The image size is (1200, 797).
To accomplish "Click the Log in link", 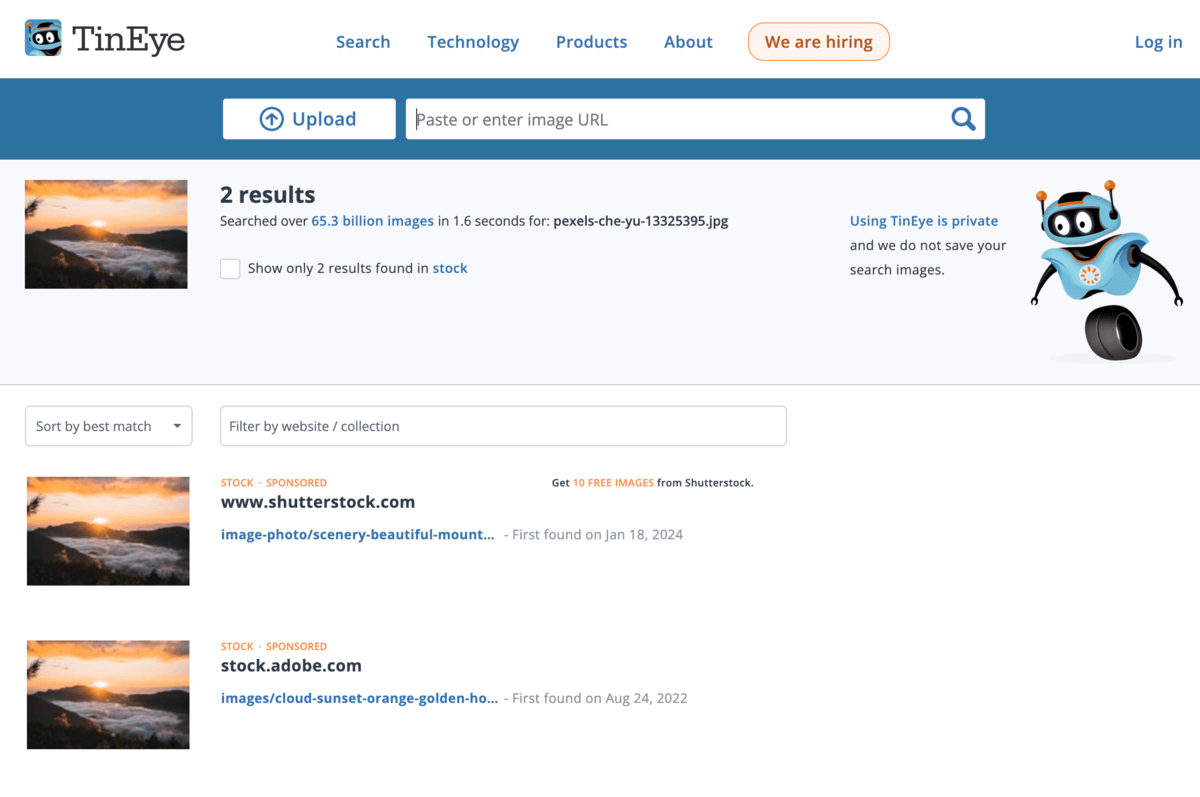I will click(1158, 42).
